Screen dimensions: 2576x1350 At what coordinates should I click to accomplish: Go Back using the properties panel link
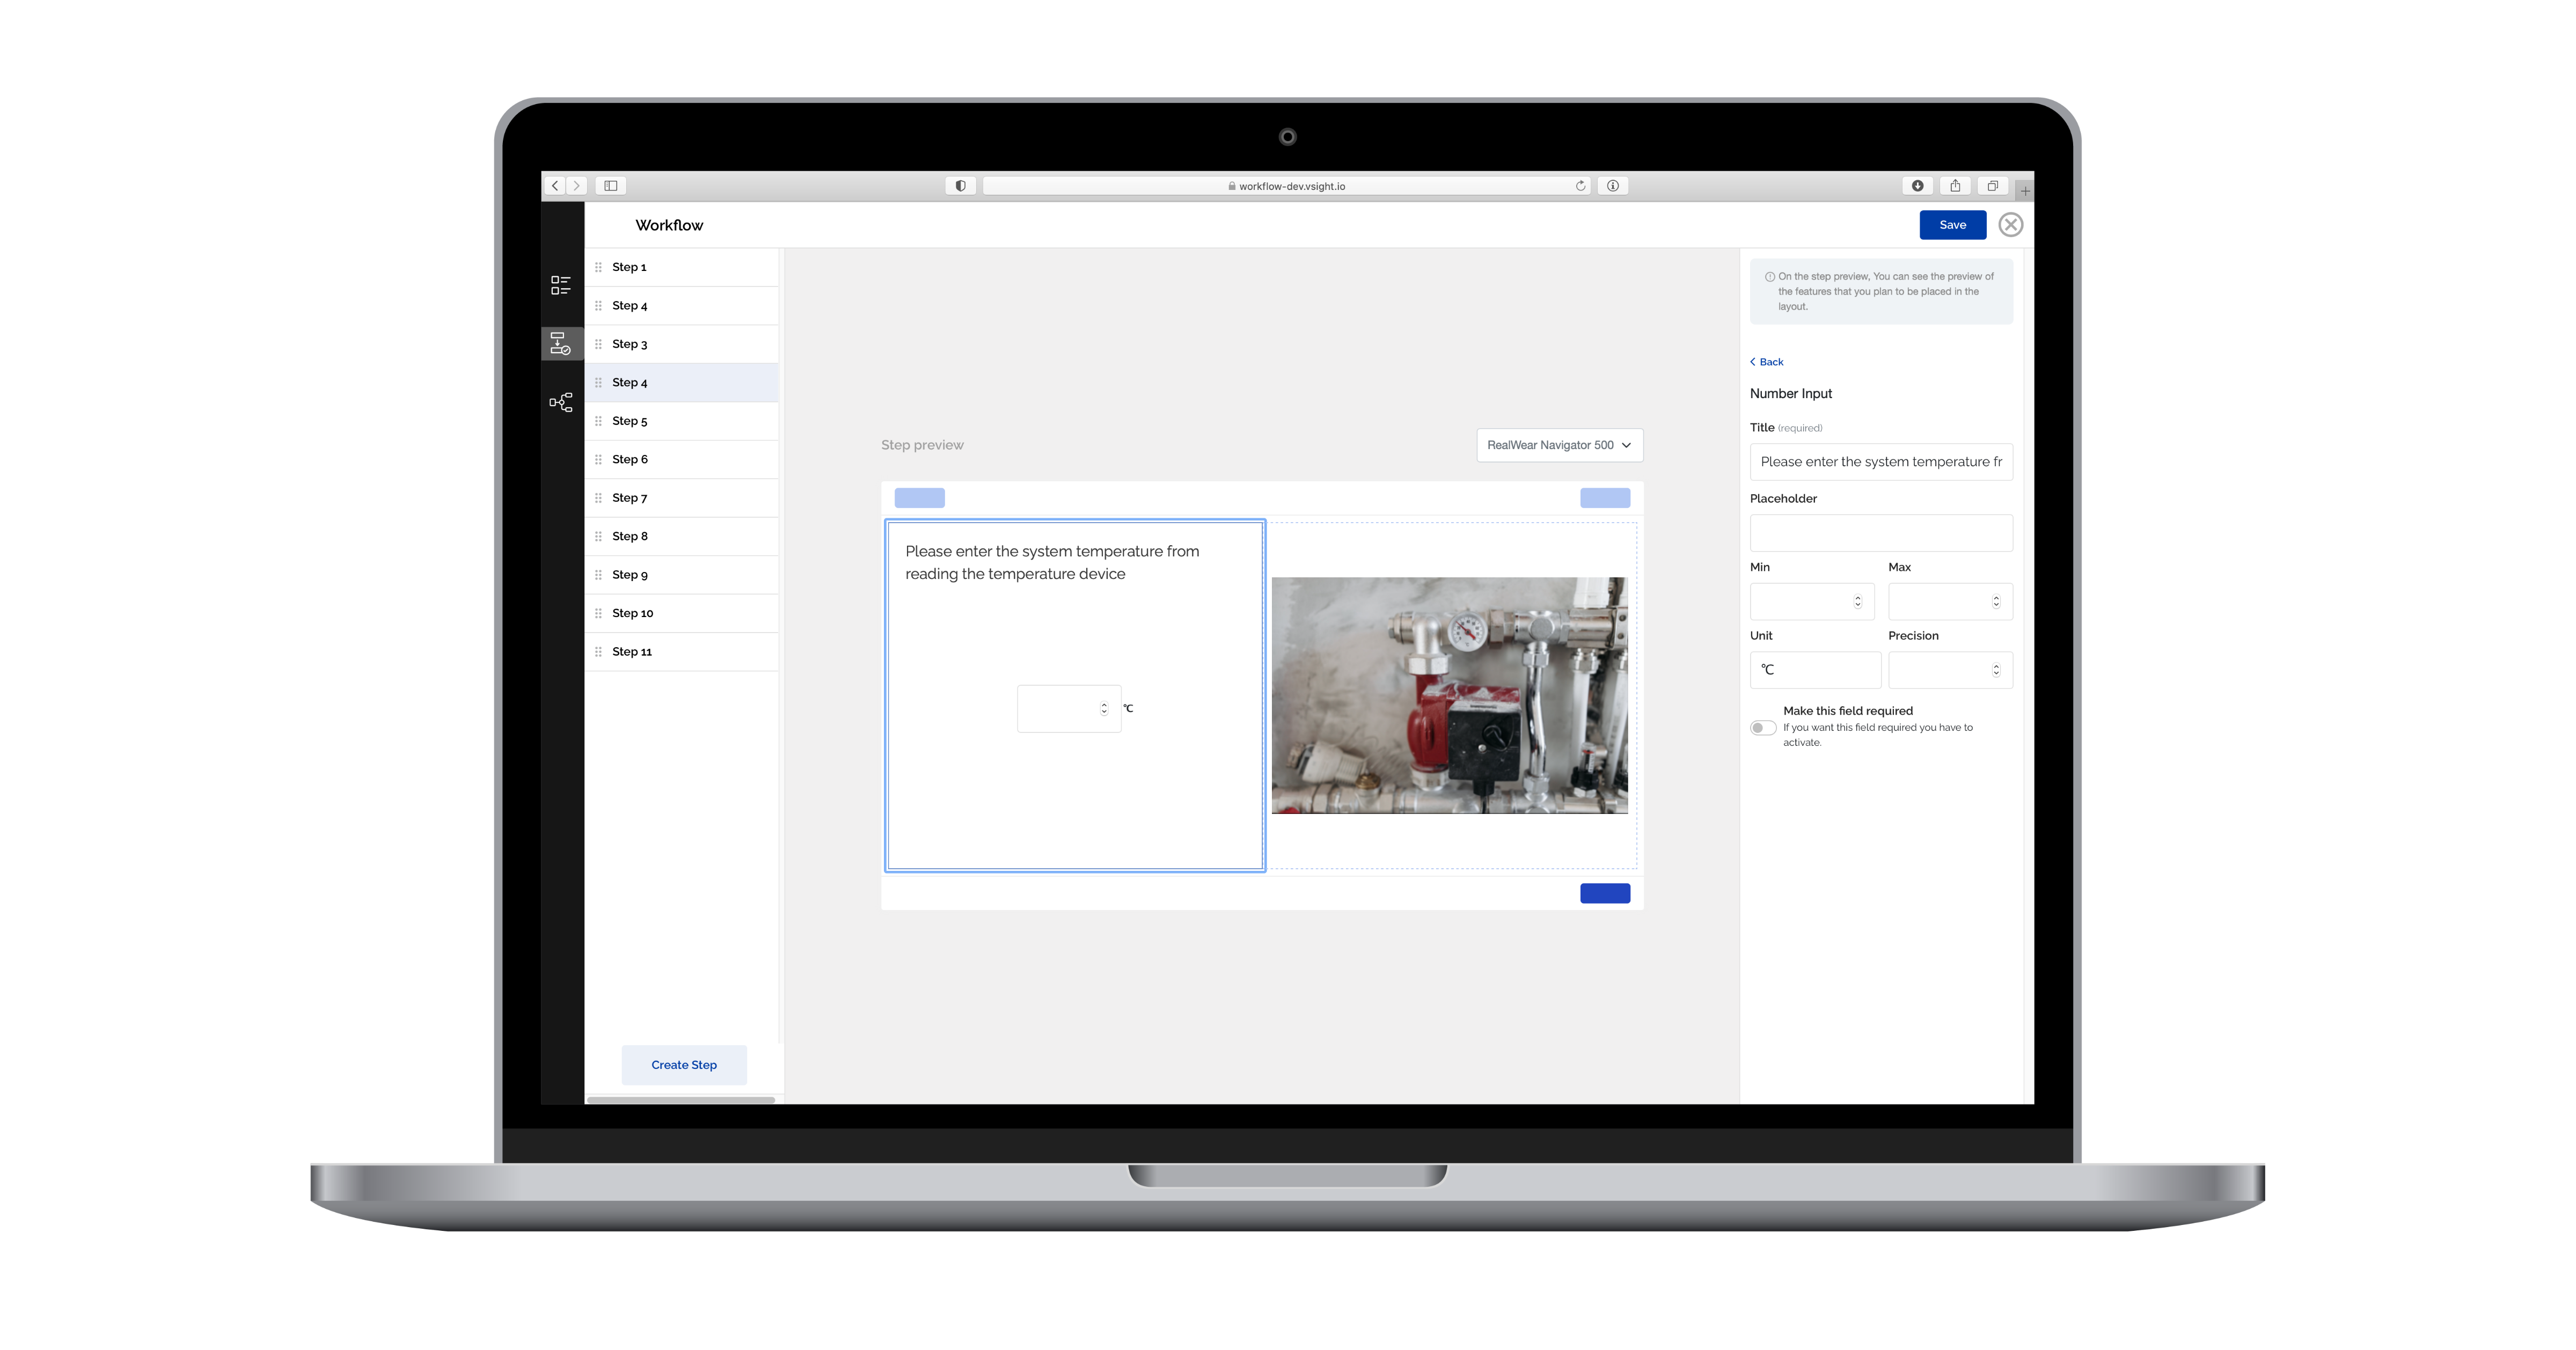coord(1766,361)
